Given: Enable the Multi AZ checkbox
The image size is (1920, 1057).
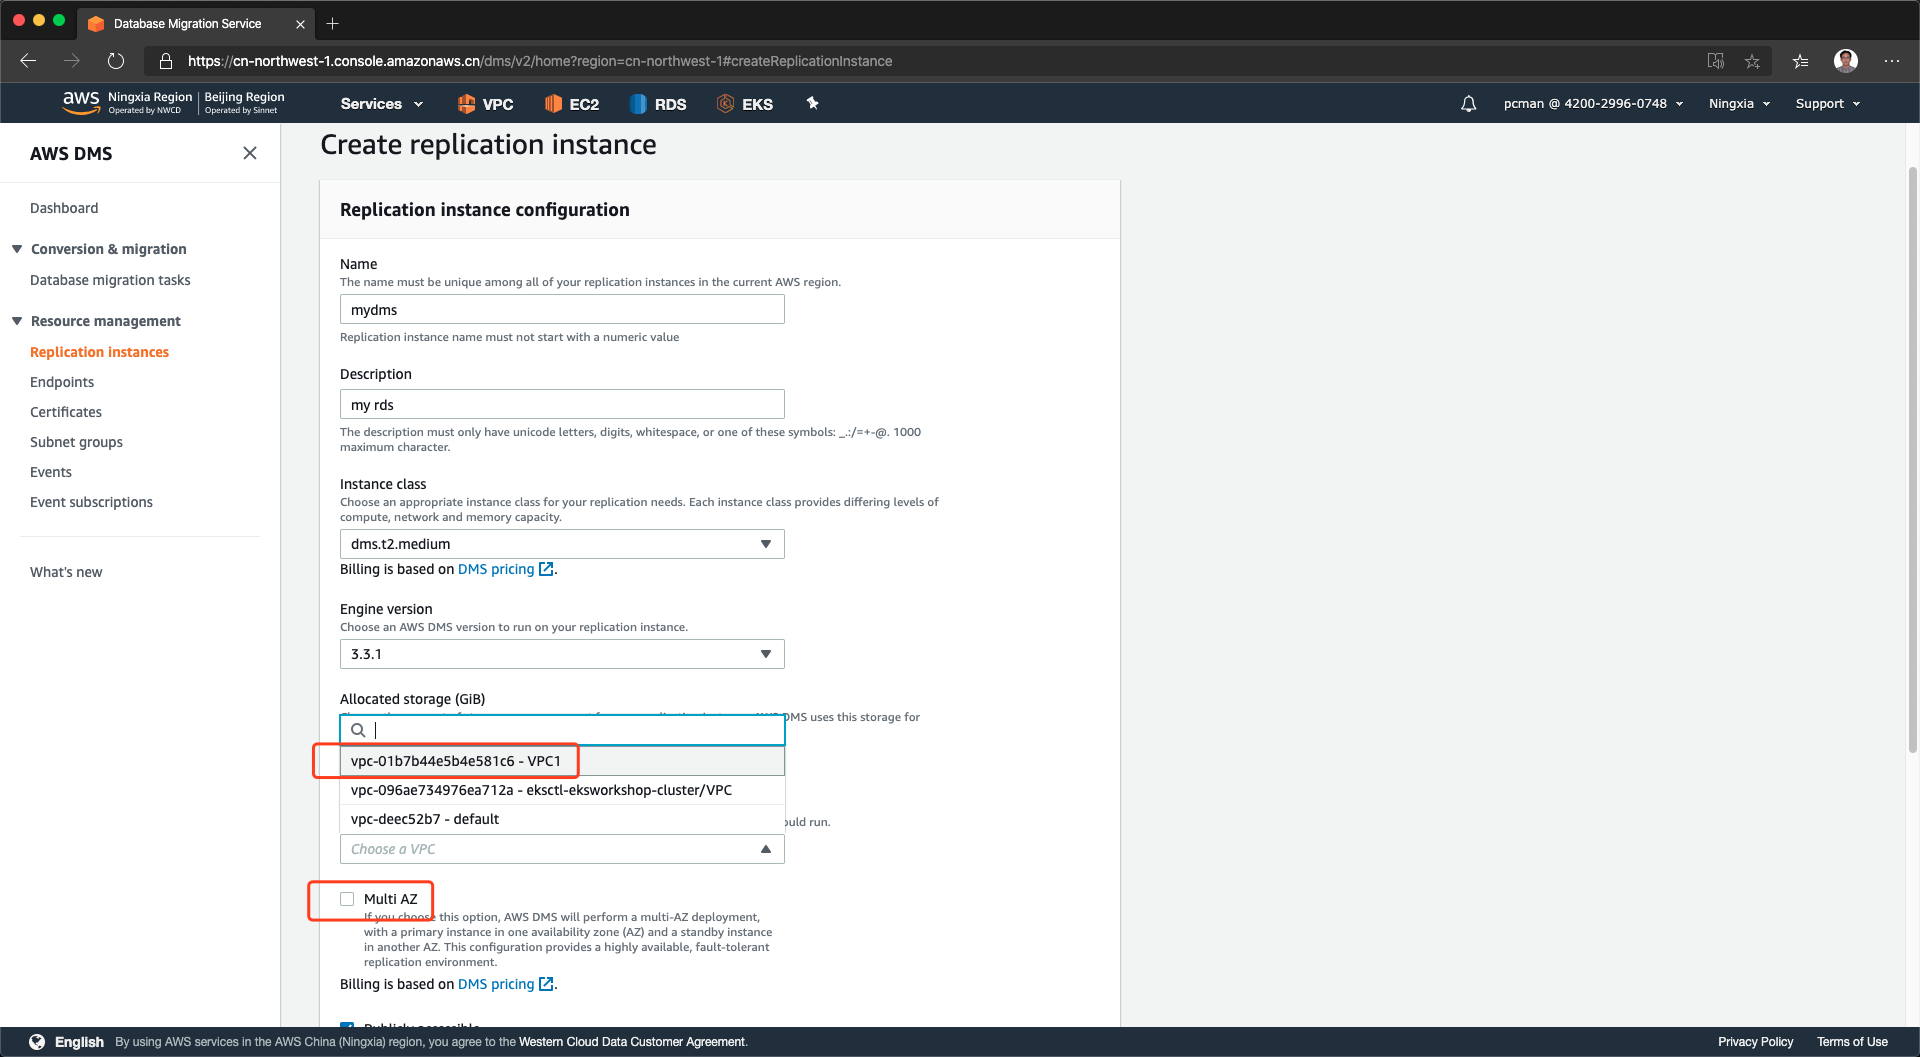Looking at the screenshot, I should [x=347, y=899].
